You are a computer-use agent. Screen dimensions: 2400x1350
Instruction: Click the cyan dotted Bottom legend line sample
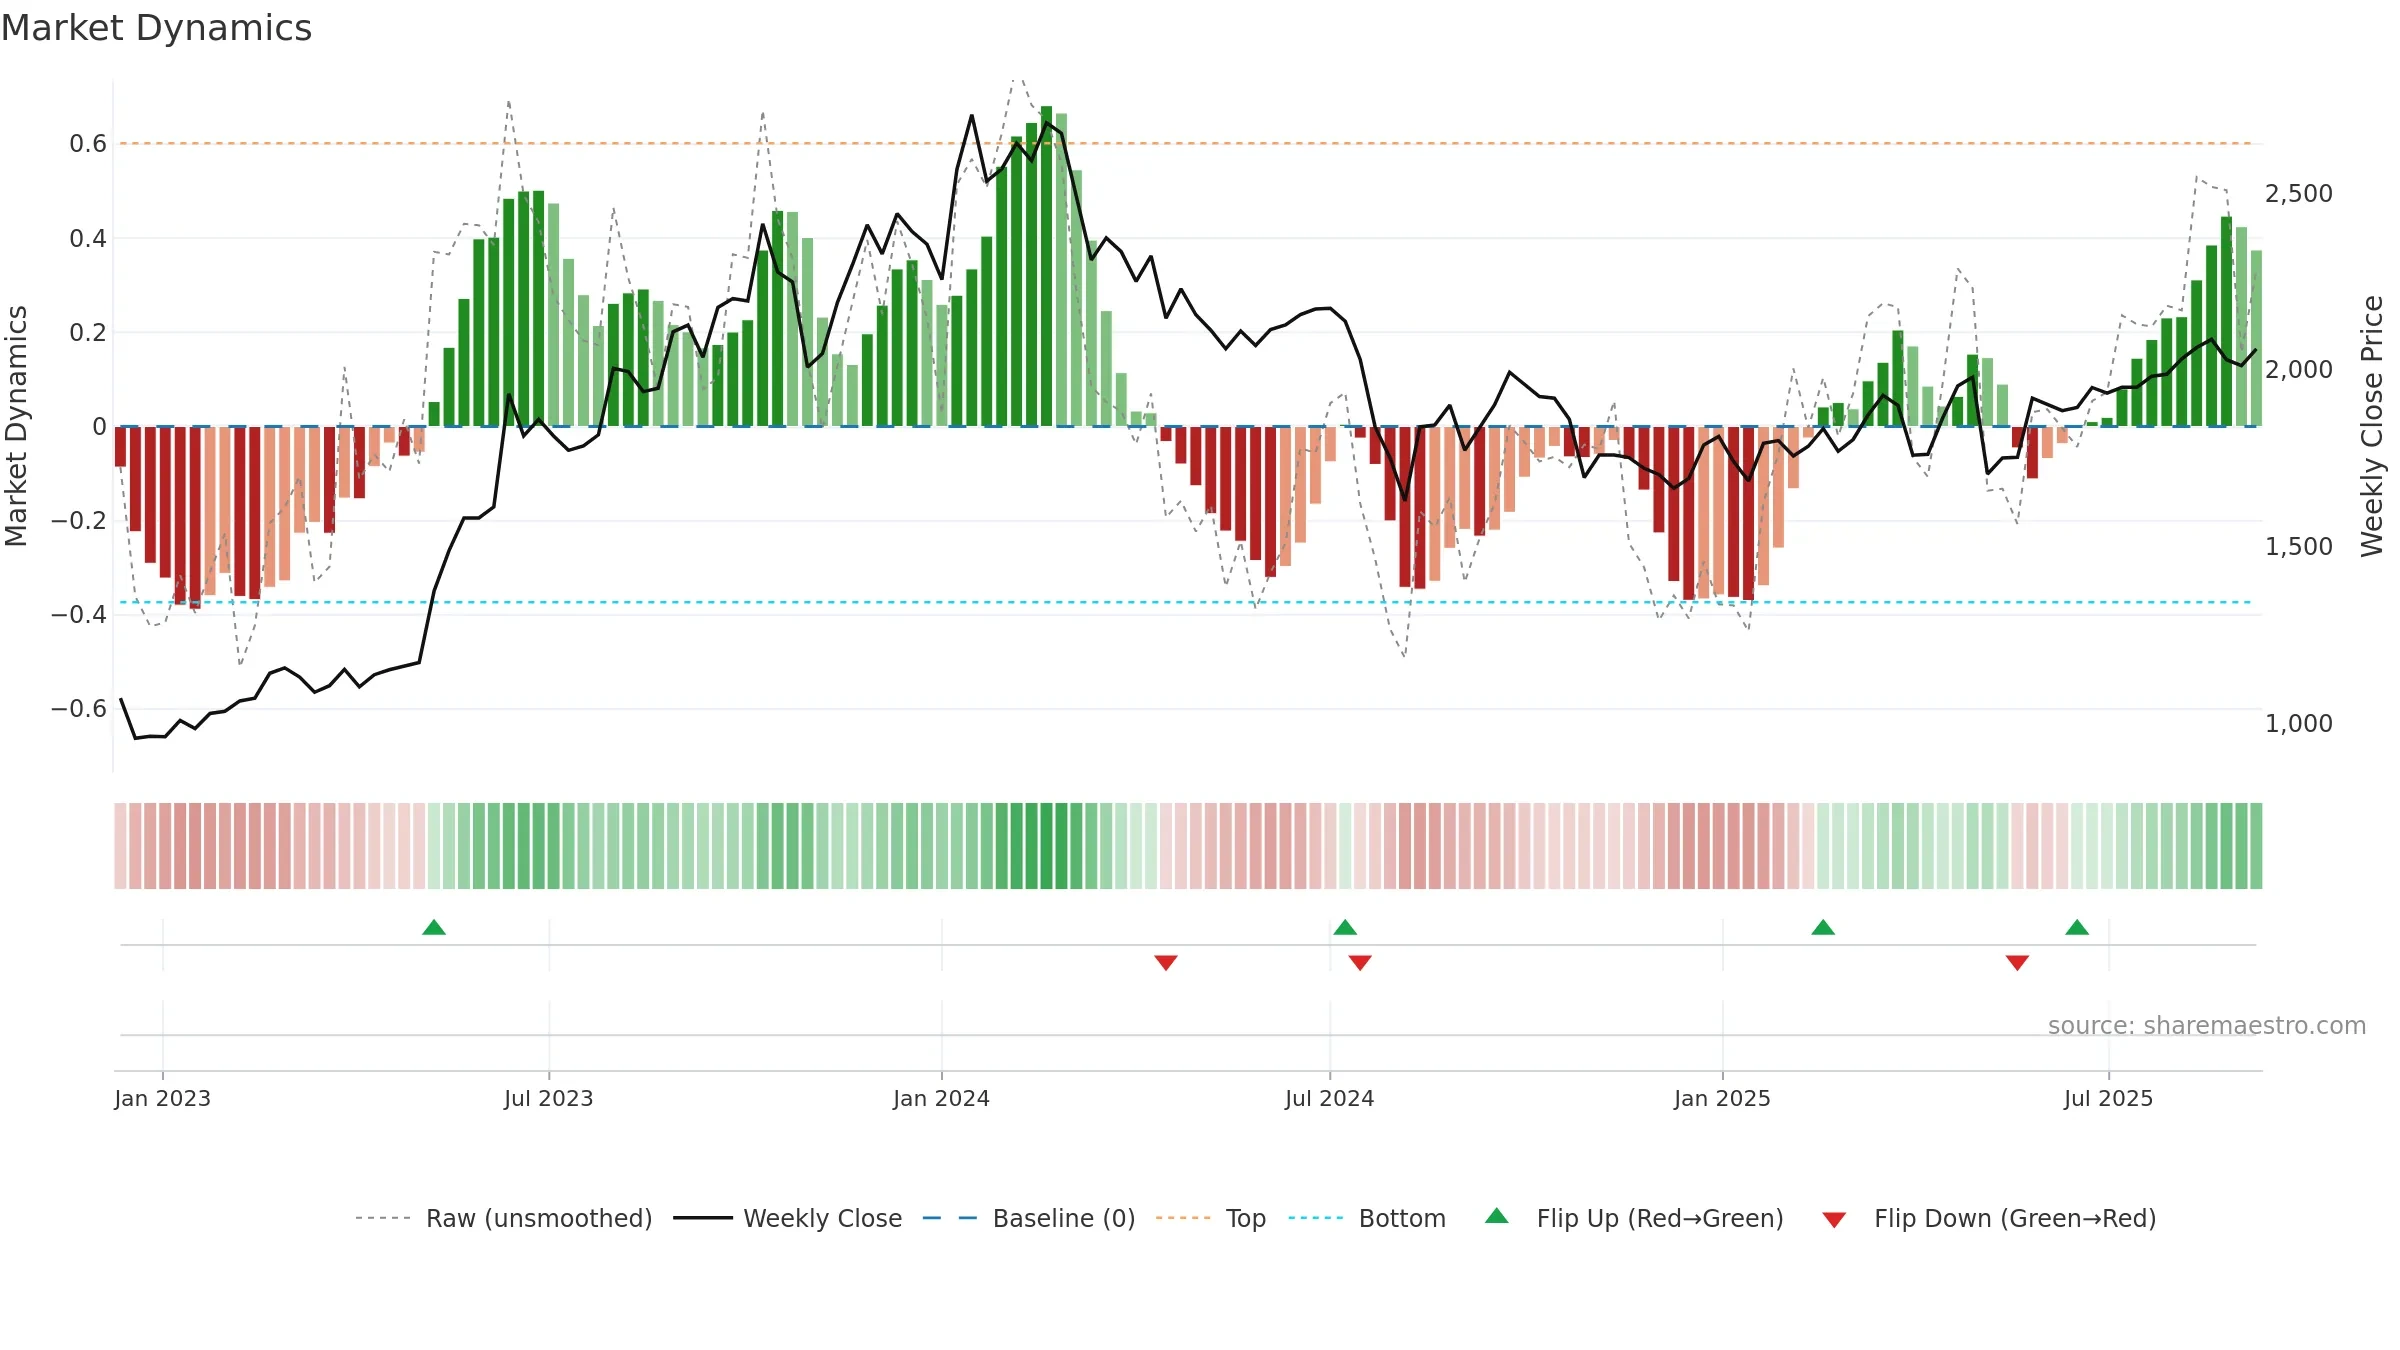tap(1316, 1218)
